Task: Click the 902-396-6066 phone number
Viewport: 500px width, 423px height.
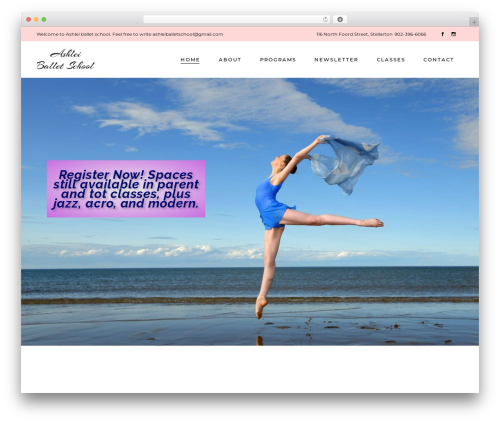Action: pos(410,34)
